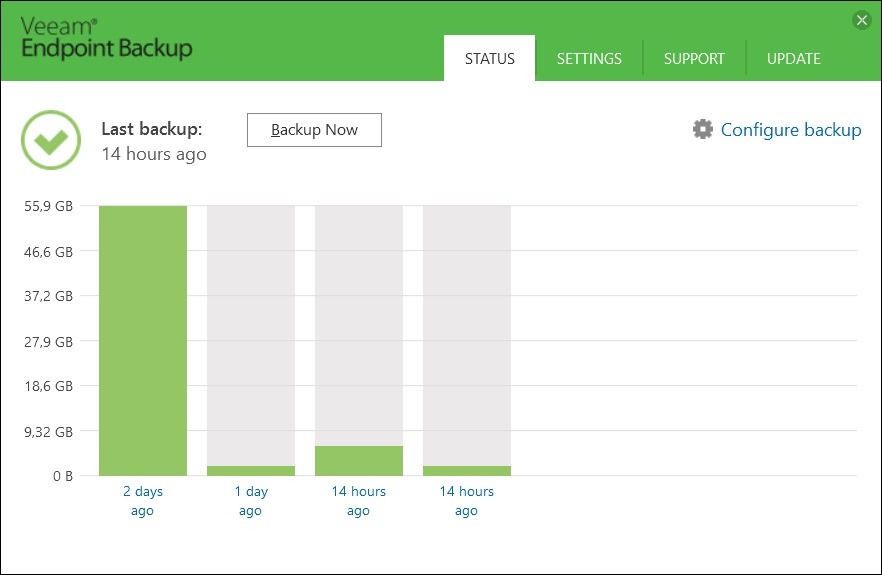Click the green checkmark status icon
This screenshot has height=575, width=882.
tap(51, 140)
